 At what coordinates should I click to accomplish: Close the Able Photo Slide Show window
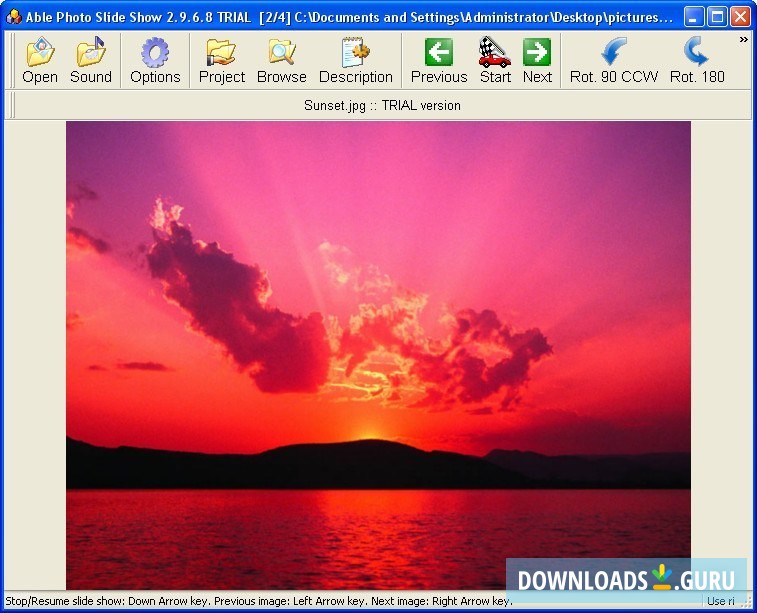(740, 17)
